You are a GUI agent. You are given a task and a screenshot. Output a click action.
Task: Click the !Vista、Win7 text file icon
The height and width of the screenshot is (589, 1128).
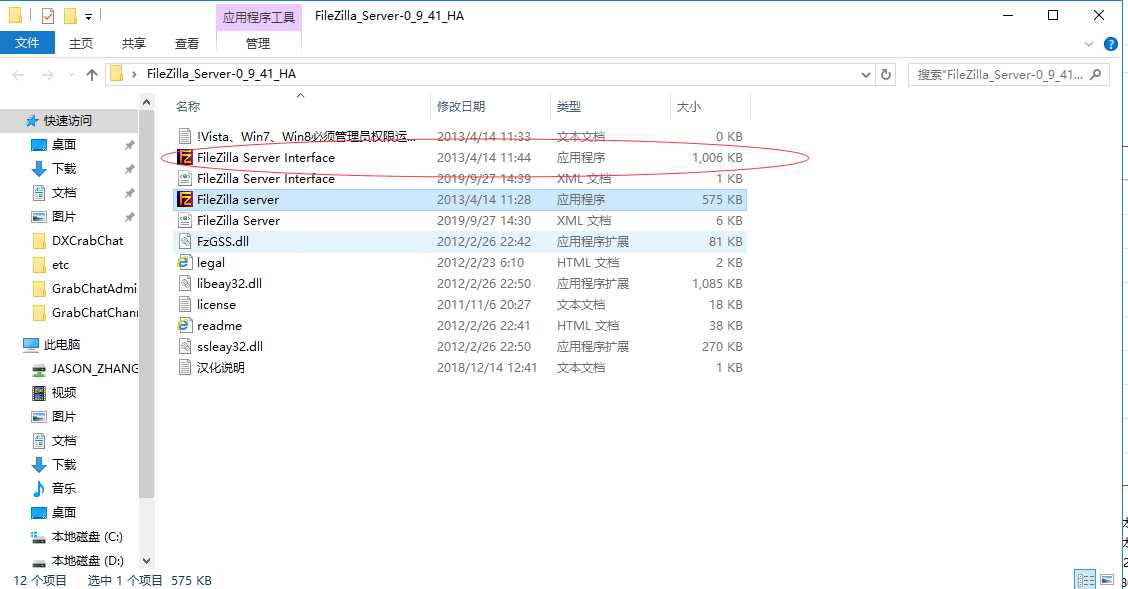point(185,137)
